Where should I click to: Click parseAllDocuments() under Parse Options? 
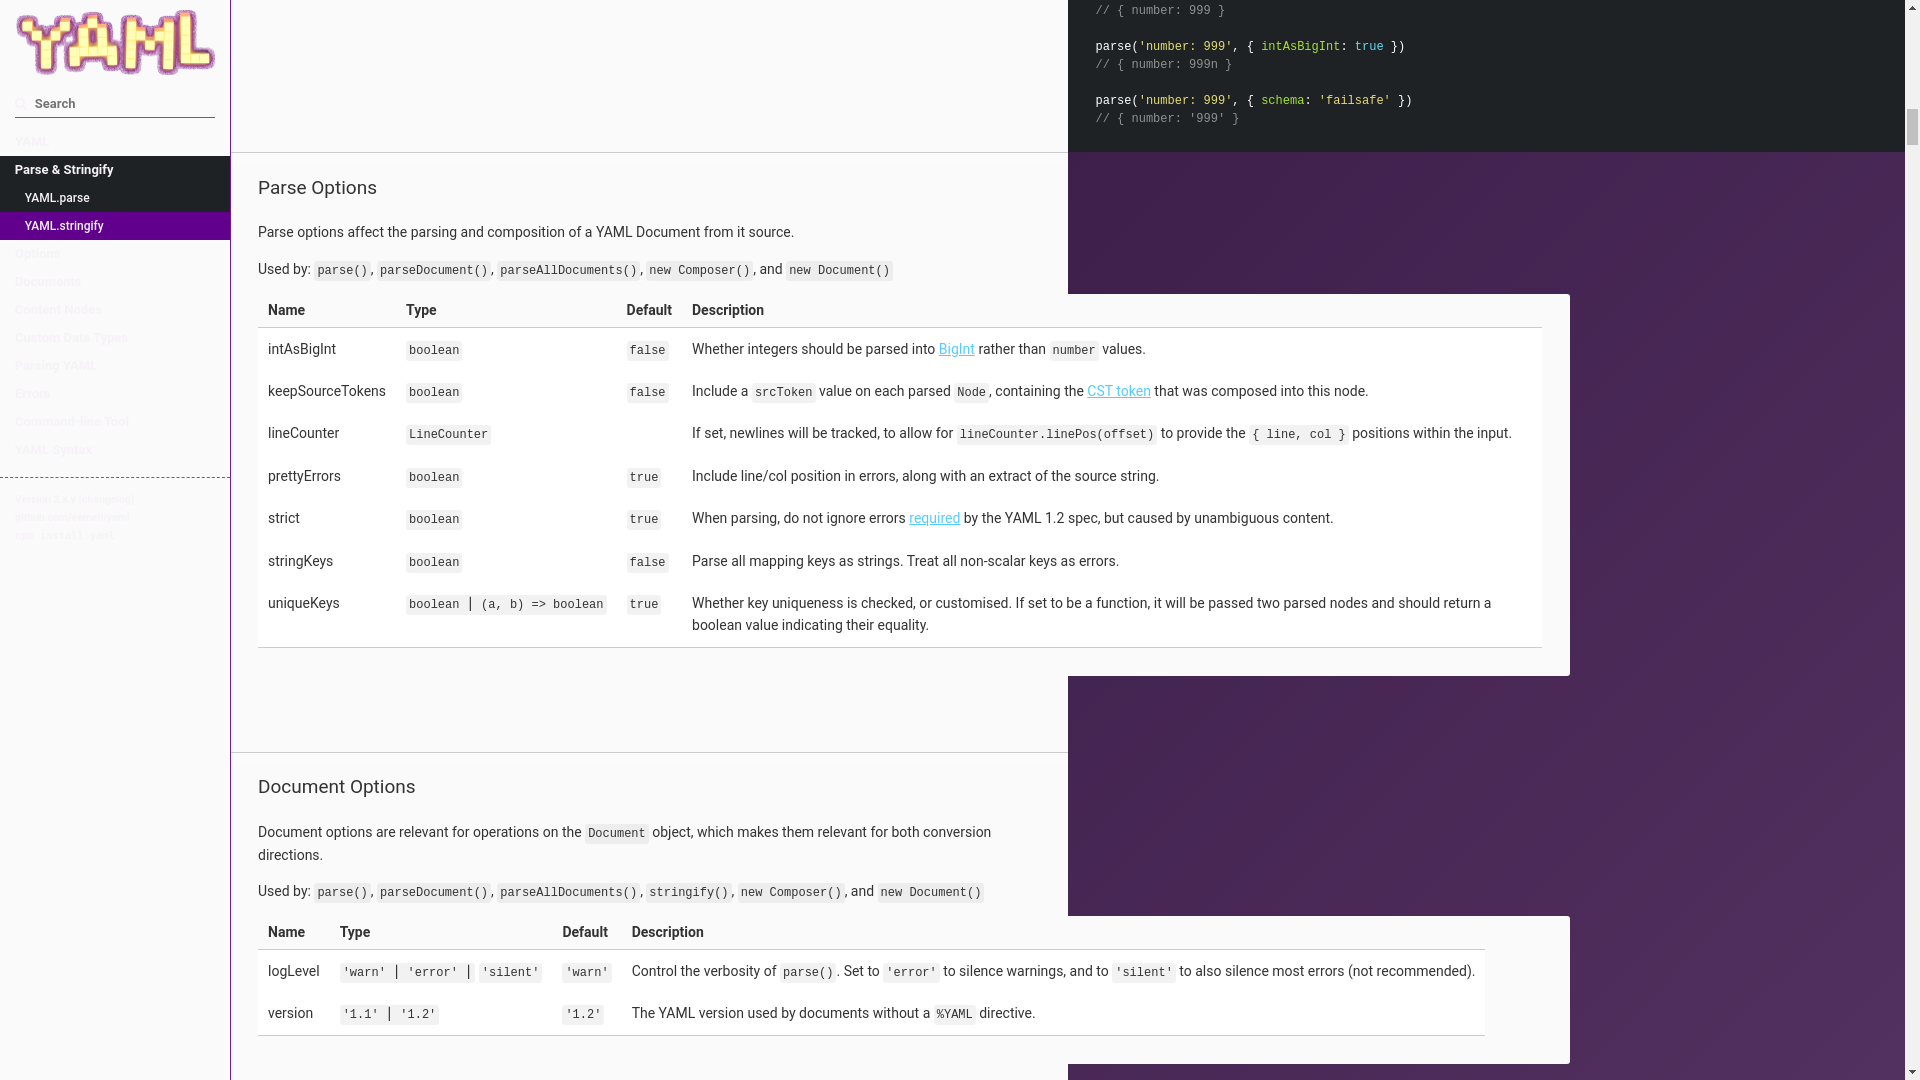point(568,270)
